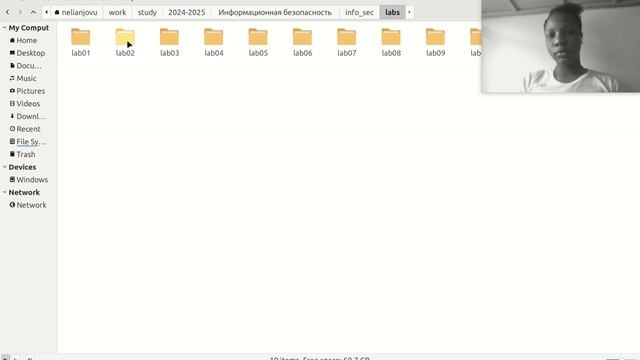Go back with the back arrow

(x=7, y=12)
